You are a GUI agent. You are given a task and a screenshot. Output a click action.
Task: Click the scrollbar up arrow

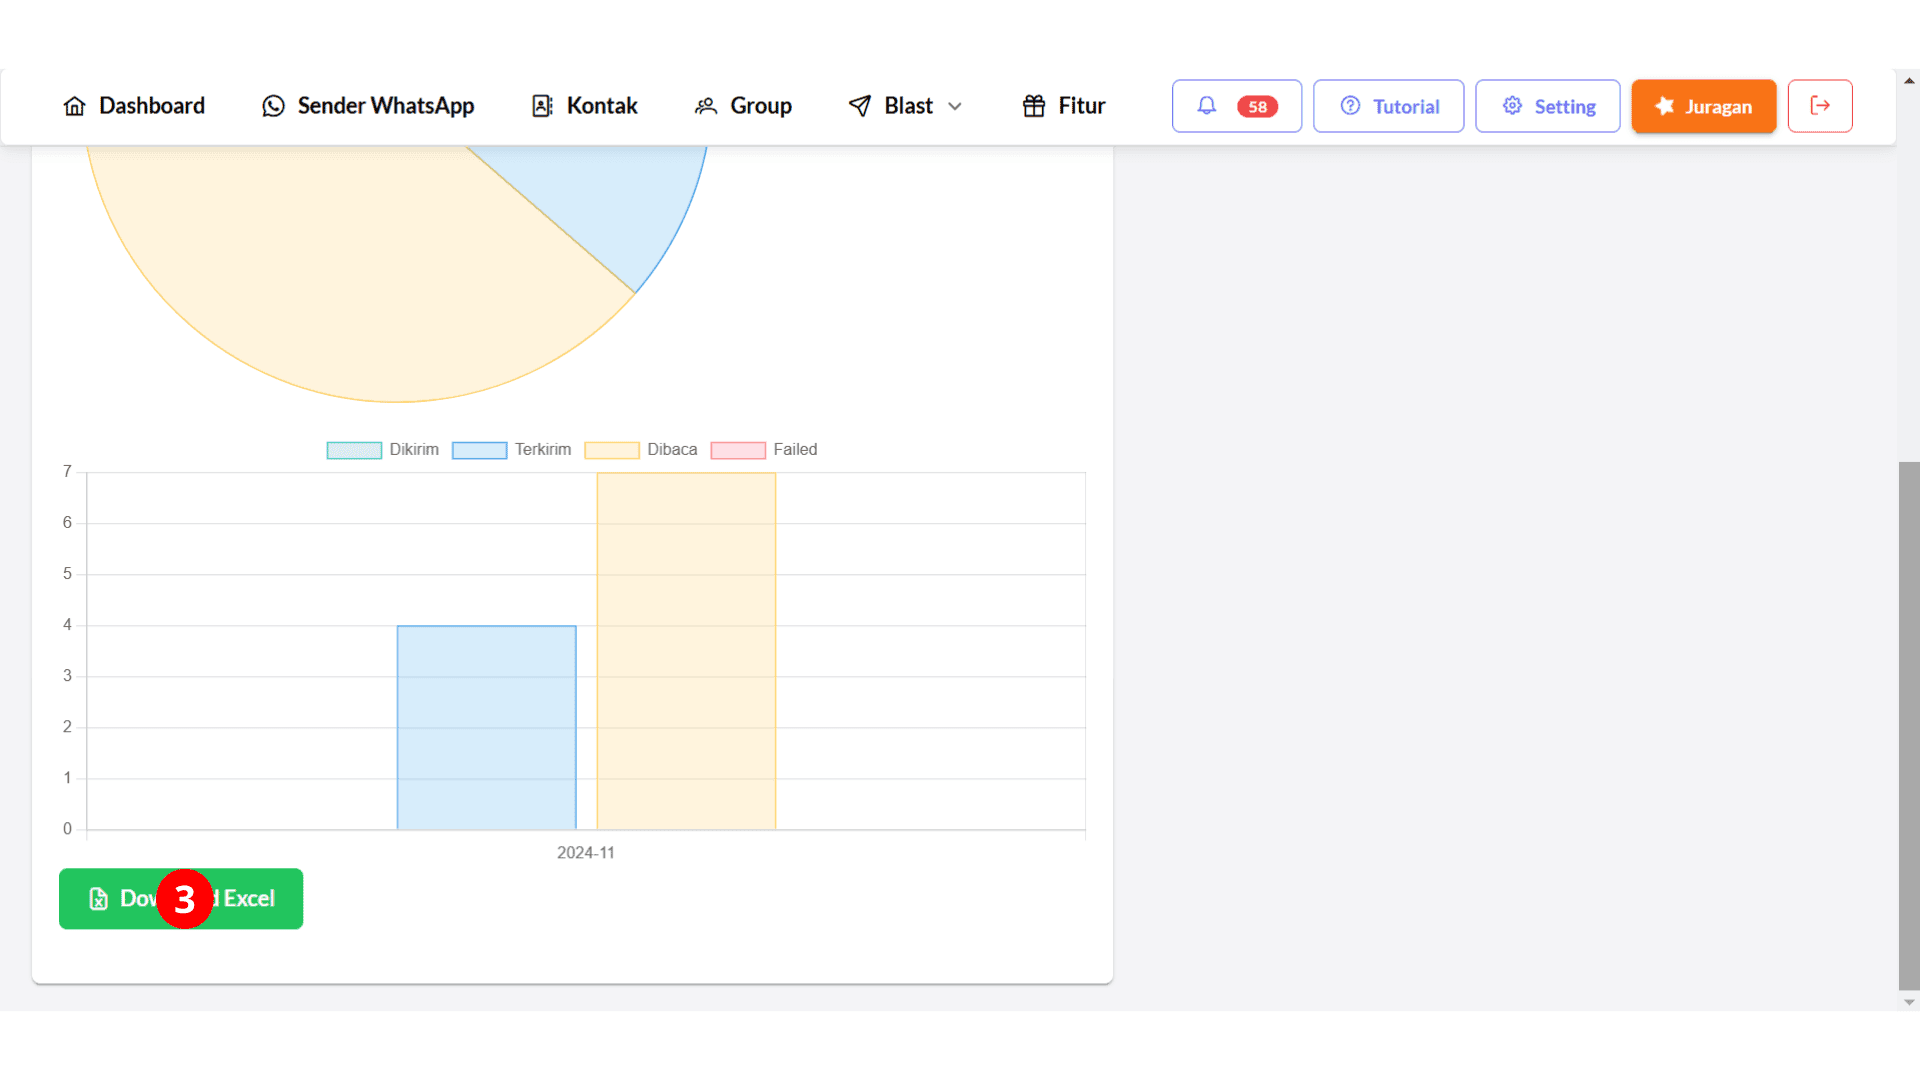1909,81
